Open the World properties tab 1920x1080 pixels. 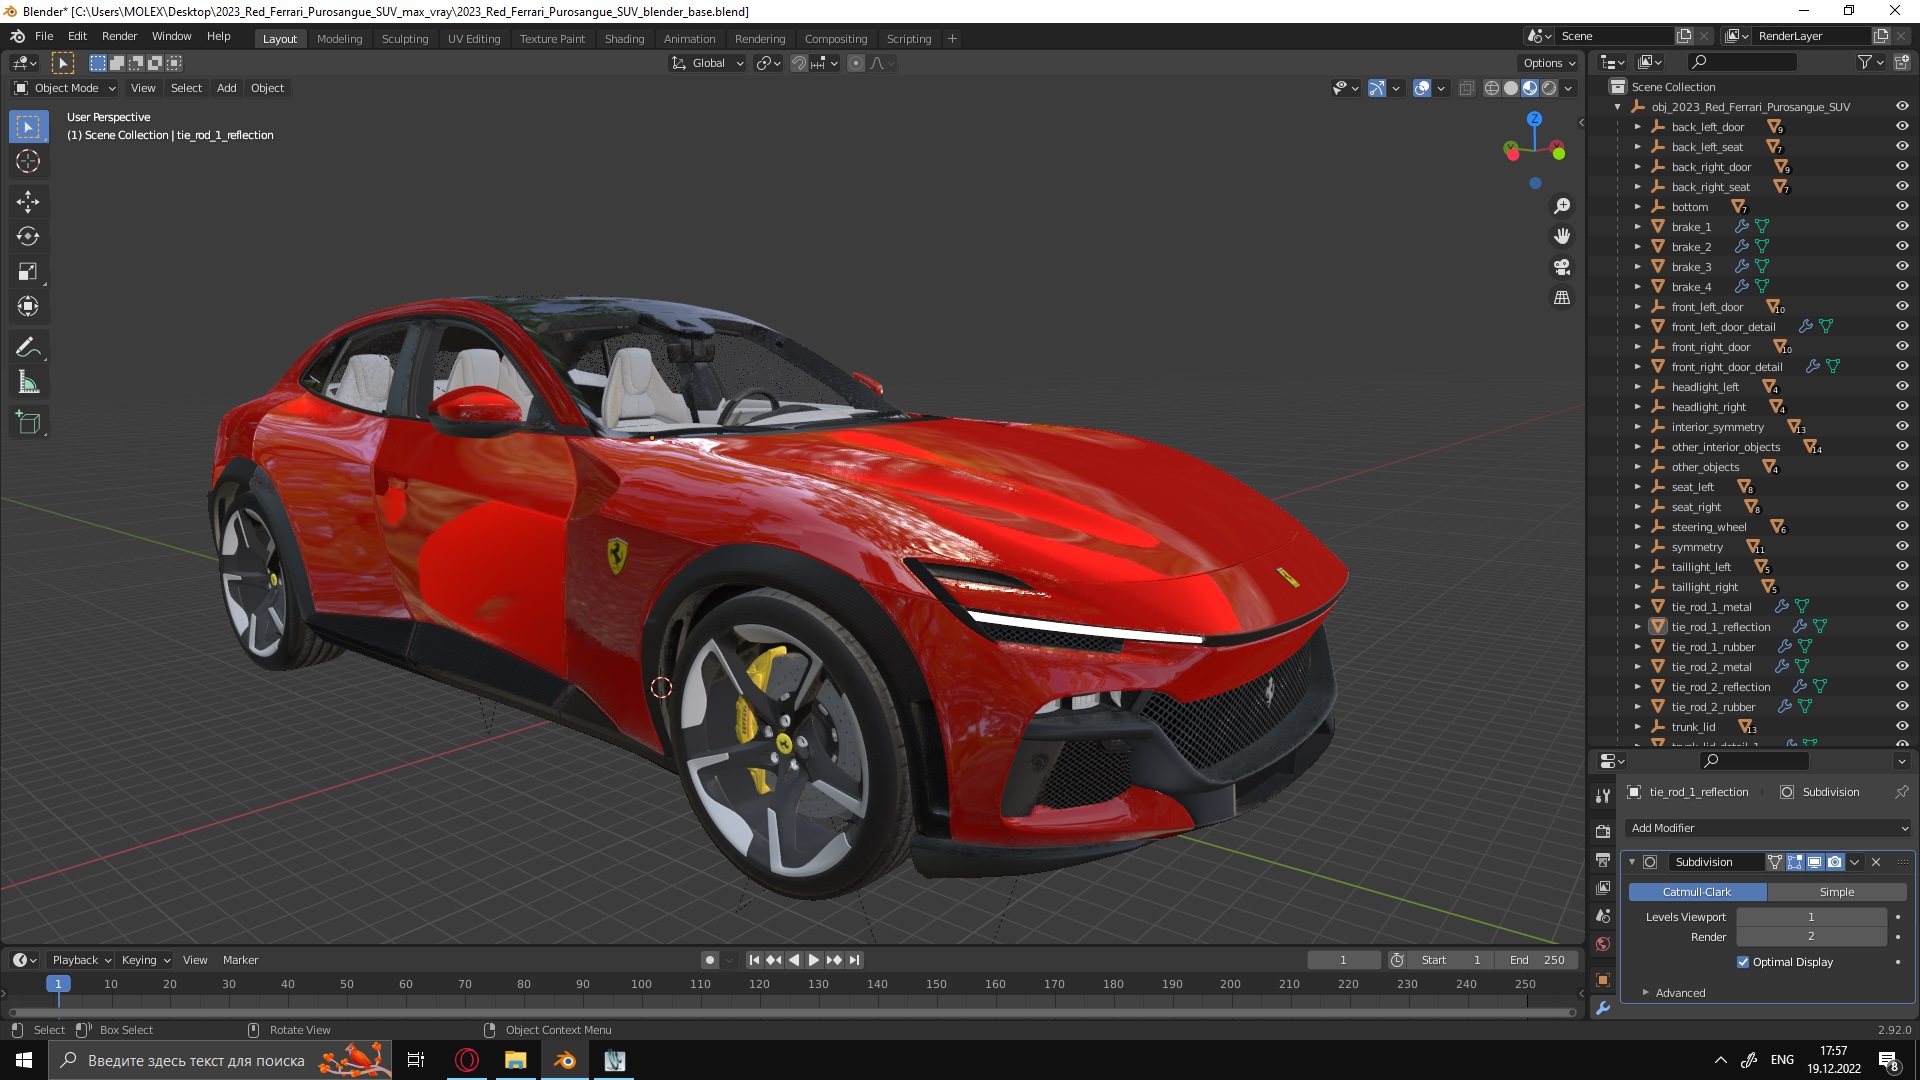point(1603,944)
